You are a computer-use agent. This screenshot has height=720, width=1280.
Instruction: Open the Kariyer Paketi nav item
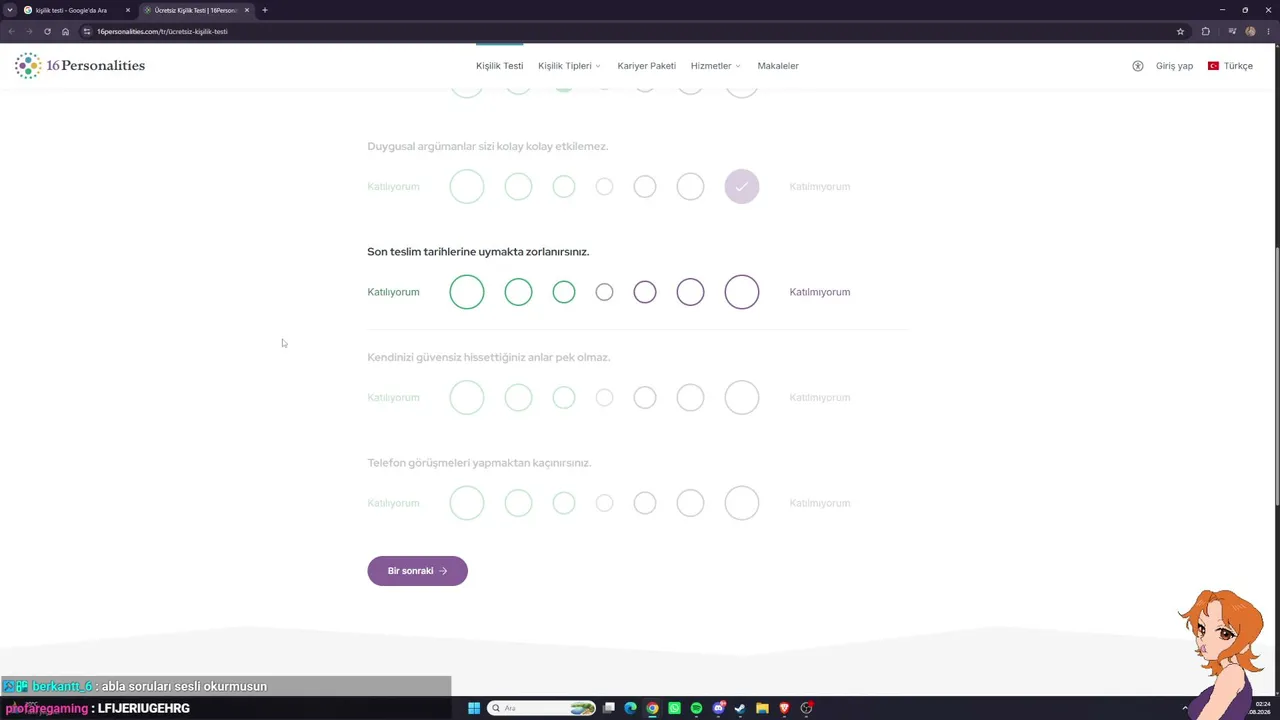coord(646,66)
